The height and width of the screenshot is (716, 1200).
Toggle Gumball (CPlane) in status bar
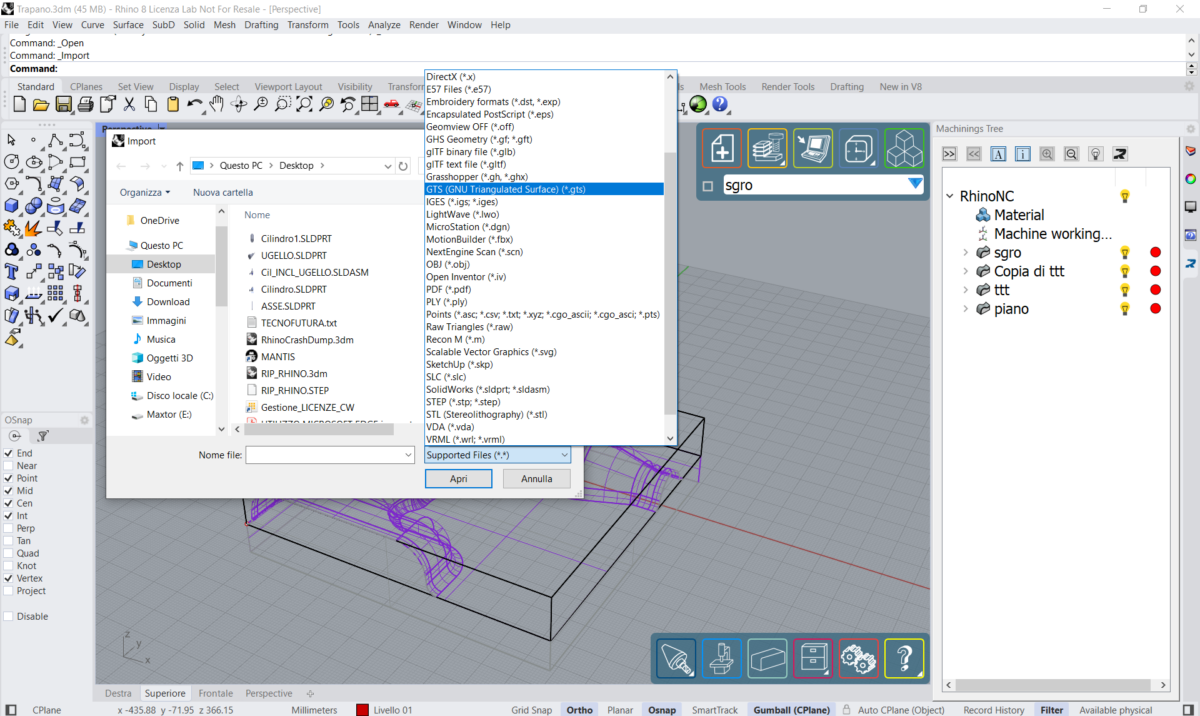[x=789, y=710]
